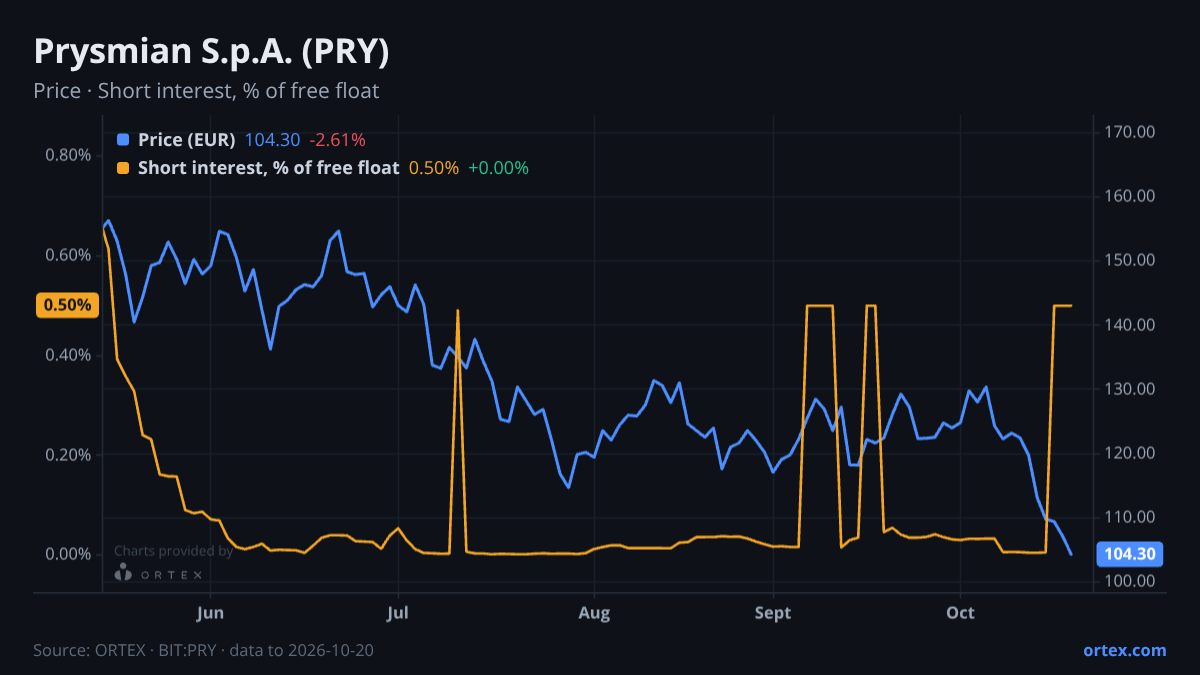Click the 140.00 right axis label
The height and width of the screenshot is (675, 1200).
[1131, 325]
